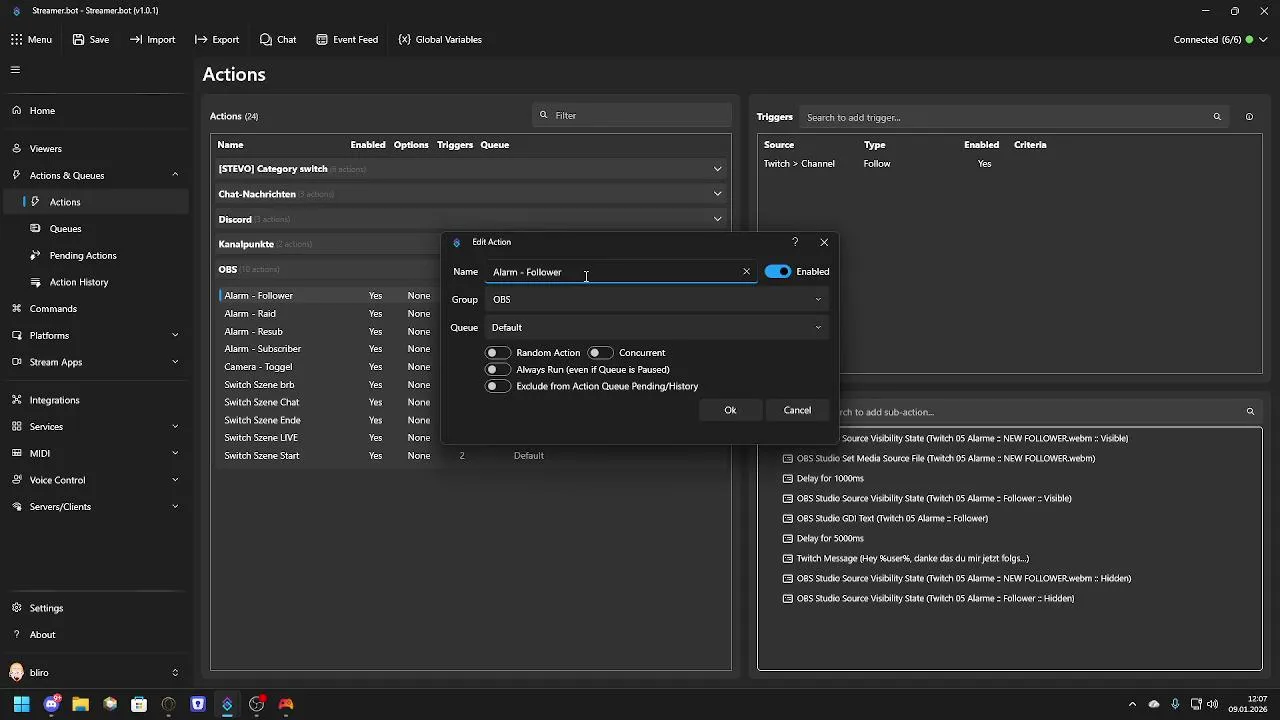Click the triggers panel settings icon
Viewport: 1280px width, 720px height.
(x=1249, y=117)
